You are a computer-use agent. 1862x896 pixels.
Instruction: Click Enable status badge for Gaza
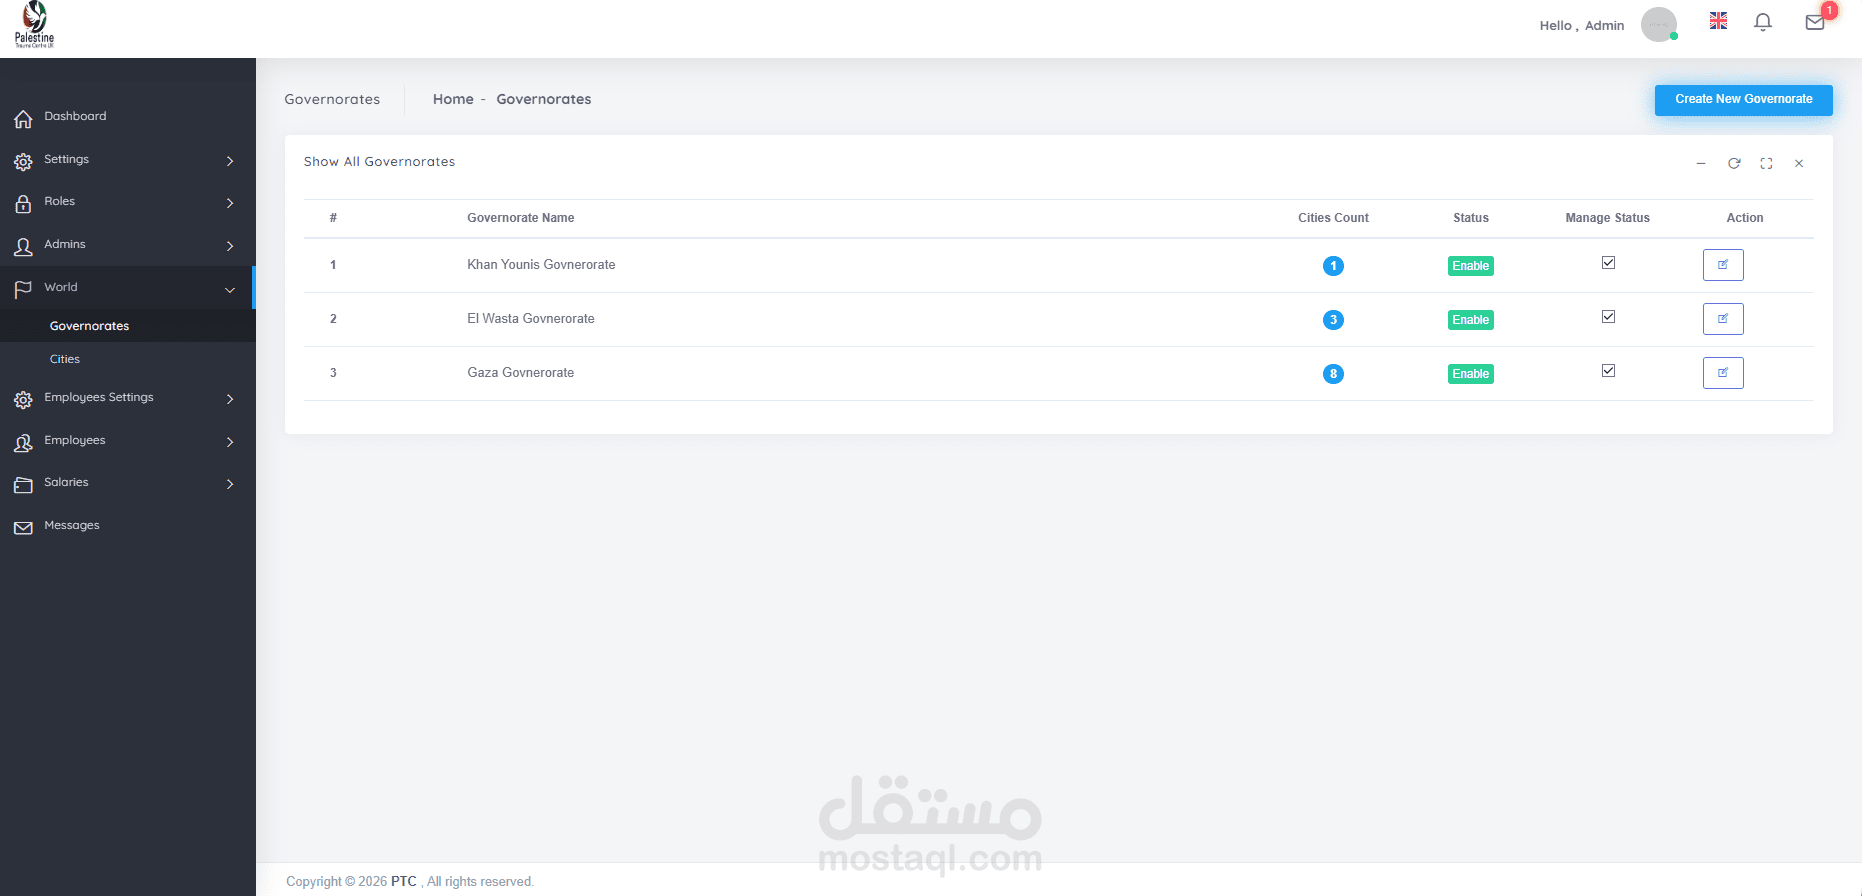pos(1470,374)
